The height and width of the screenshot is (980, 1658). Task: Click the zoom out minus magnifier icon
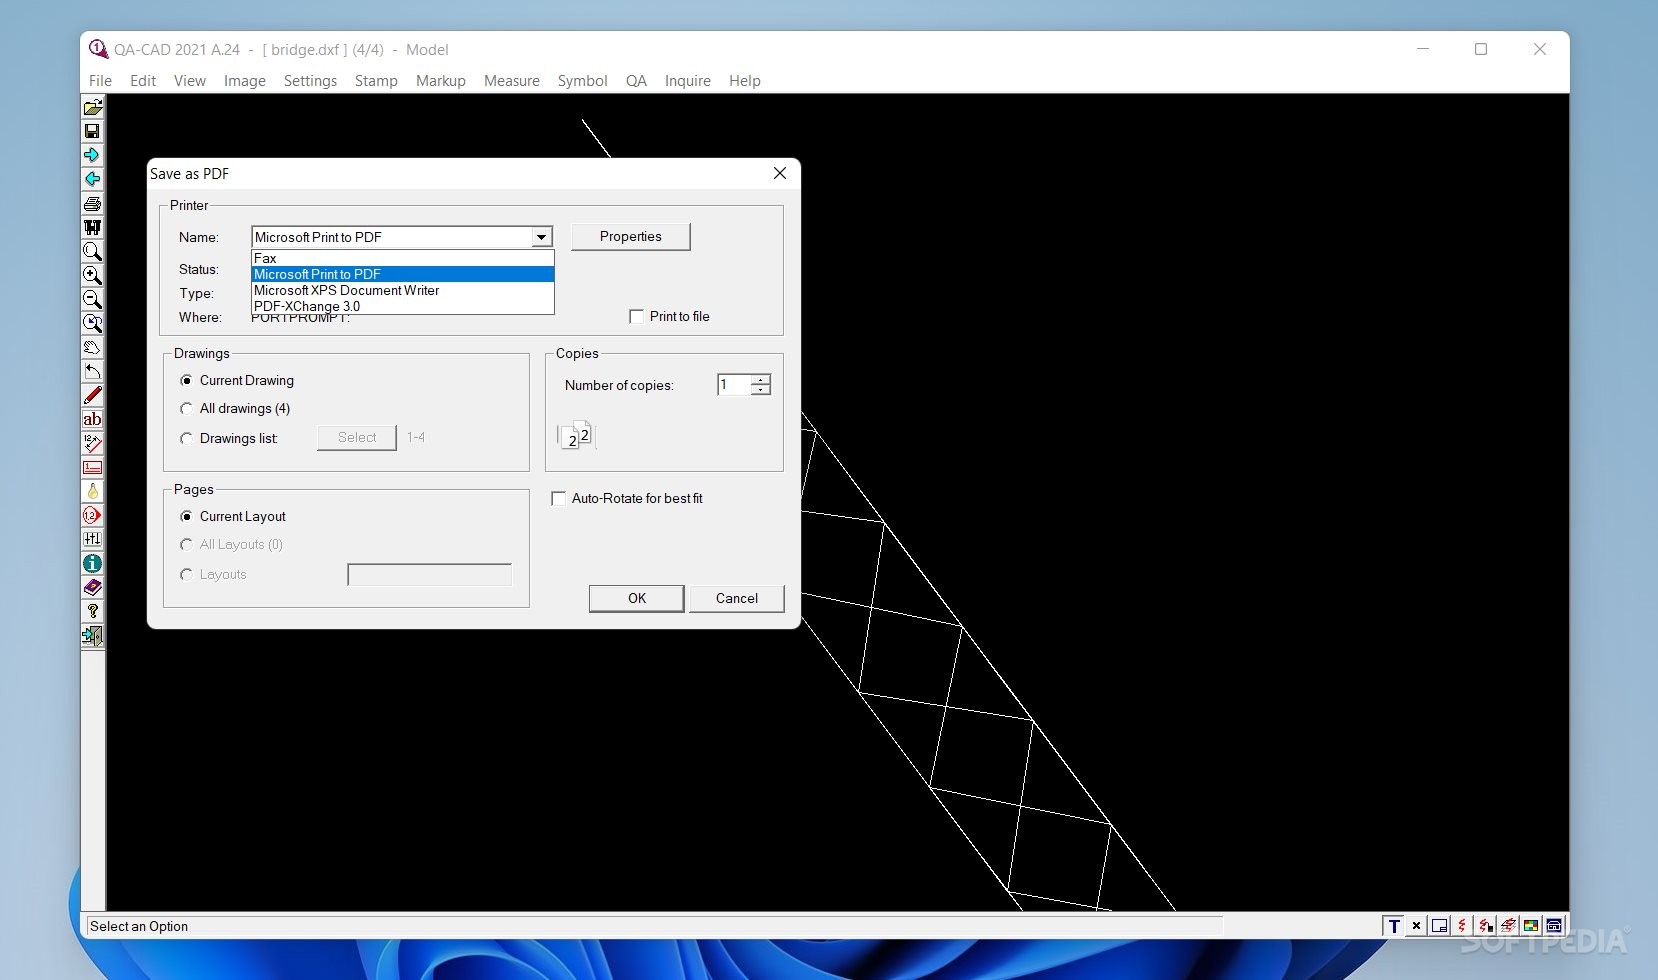coord(92,299)
